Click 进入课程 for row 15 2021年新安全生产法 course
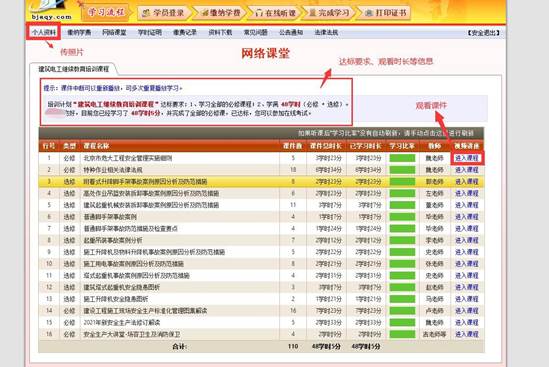 point(466,322)
